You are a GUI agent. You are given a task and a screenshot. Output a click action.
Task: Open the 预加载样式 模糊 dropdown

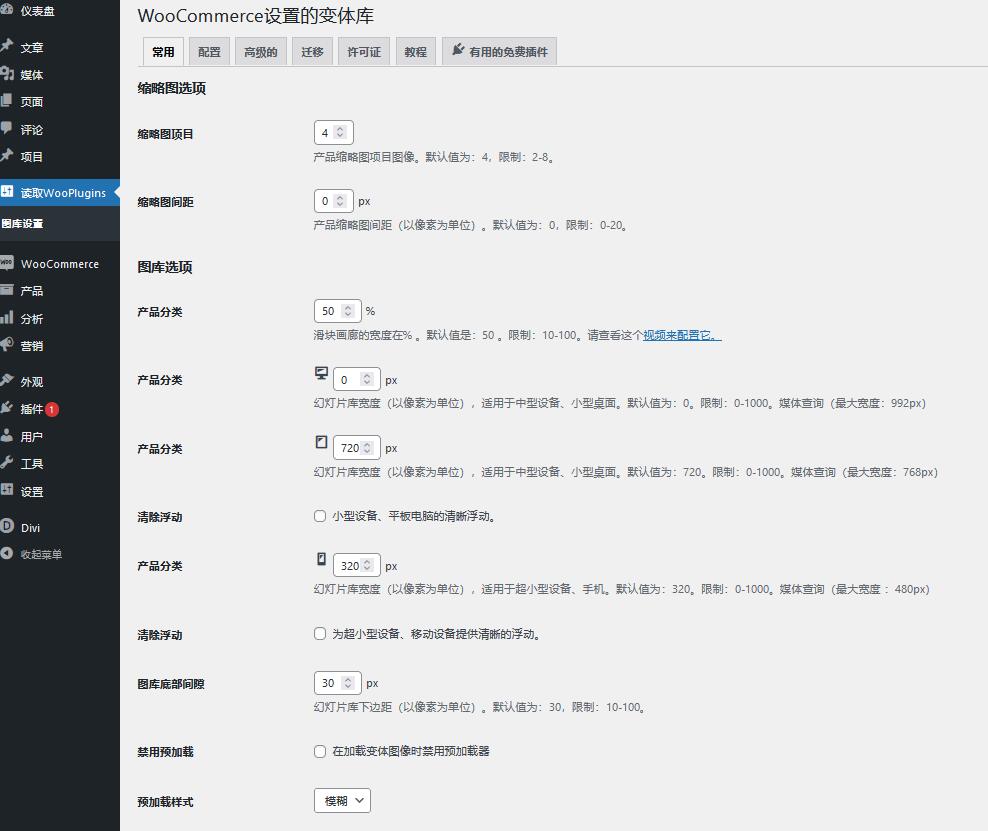pos(342,800)
